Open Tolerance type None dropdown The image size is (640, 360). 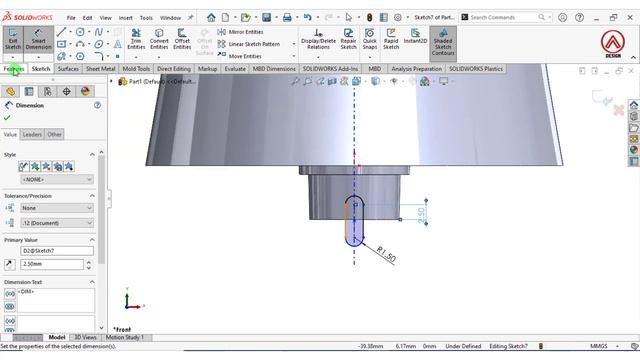tap(57, 208)
